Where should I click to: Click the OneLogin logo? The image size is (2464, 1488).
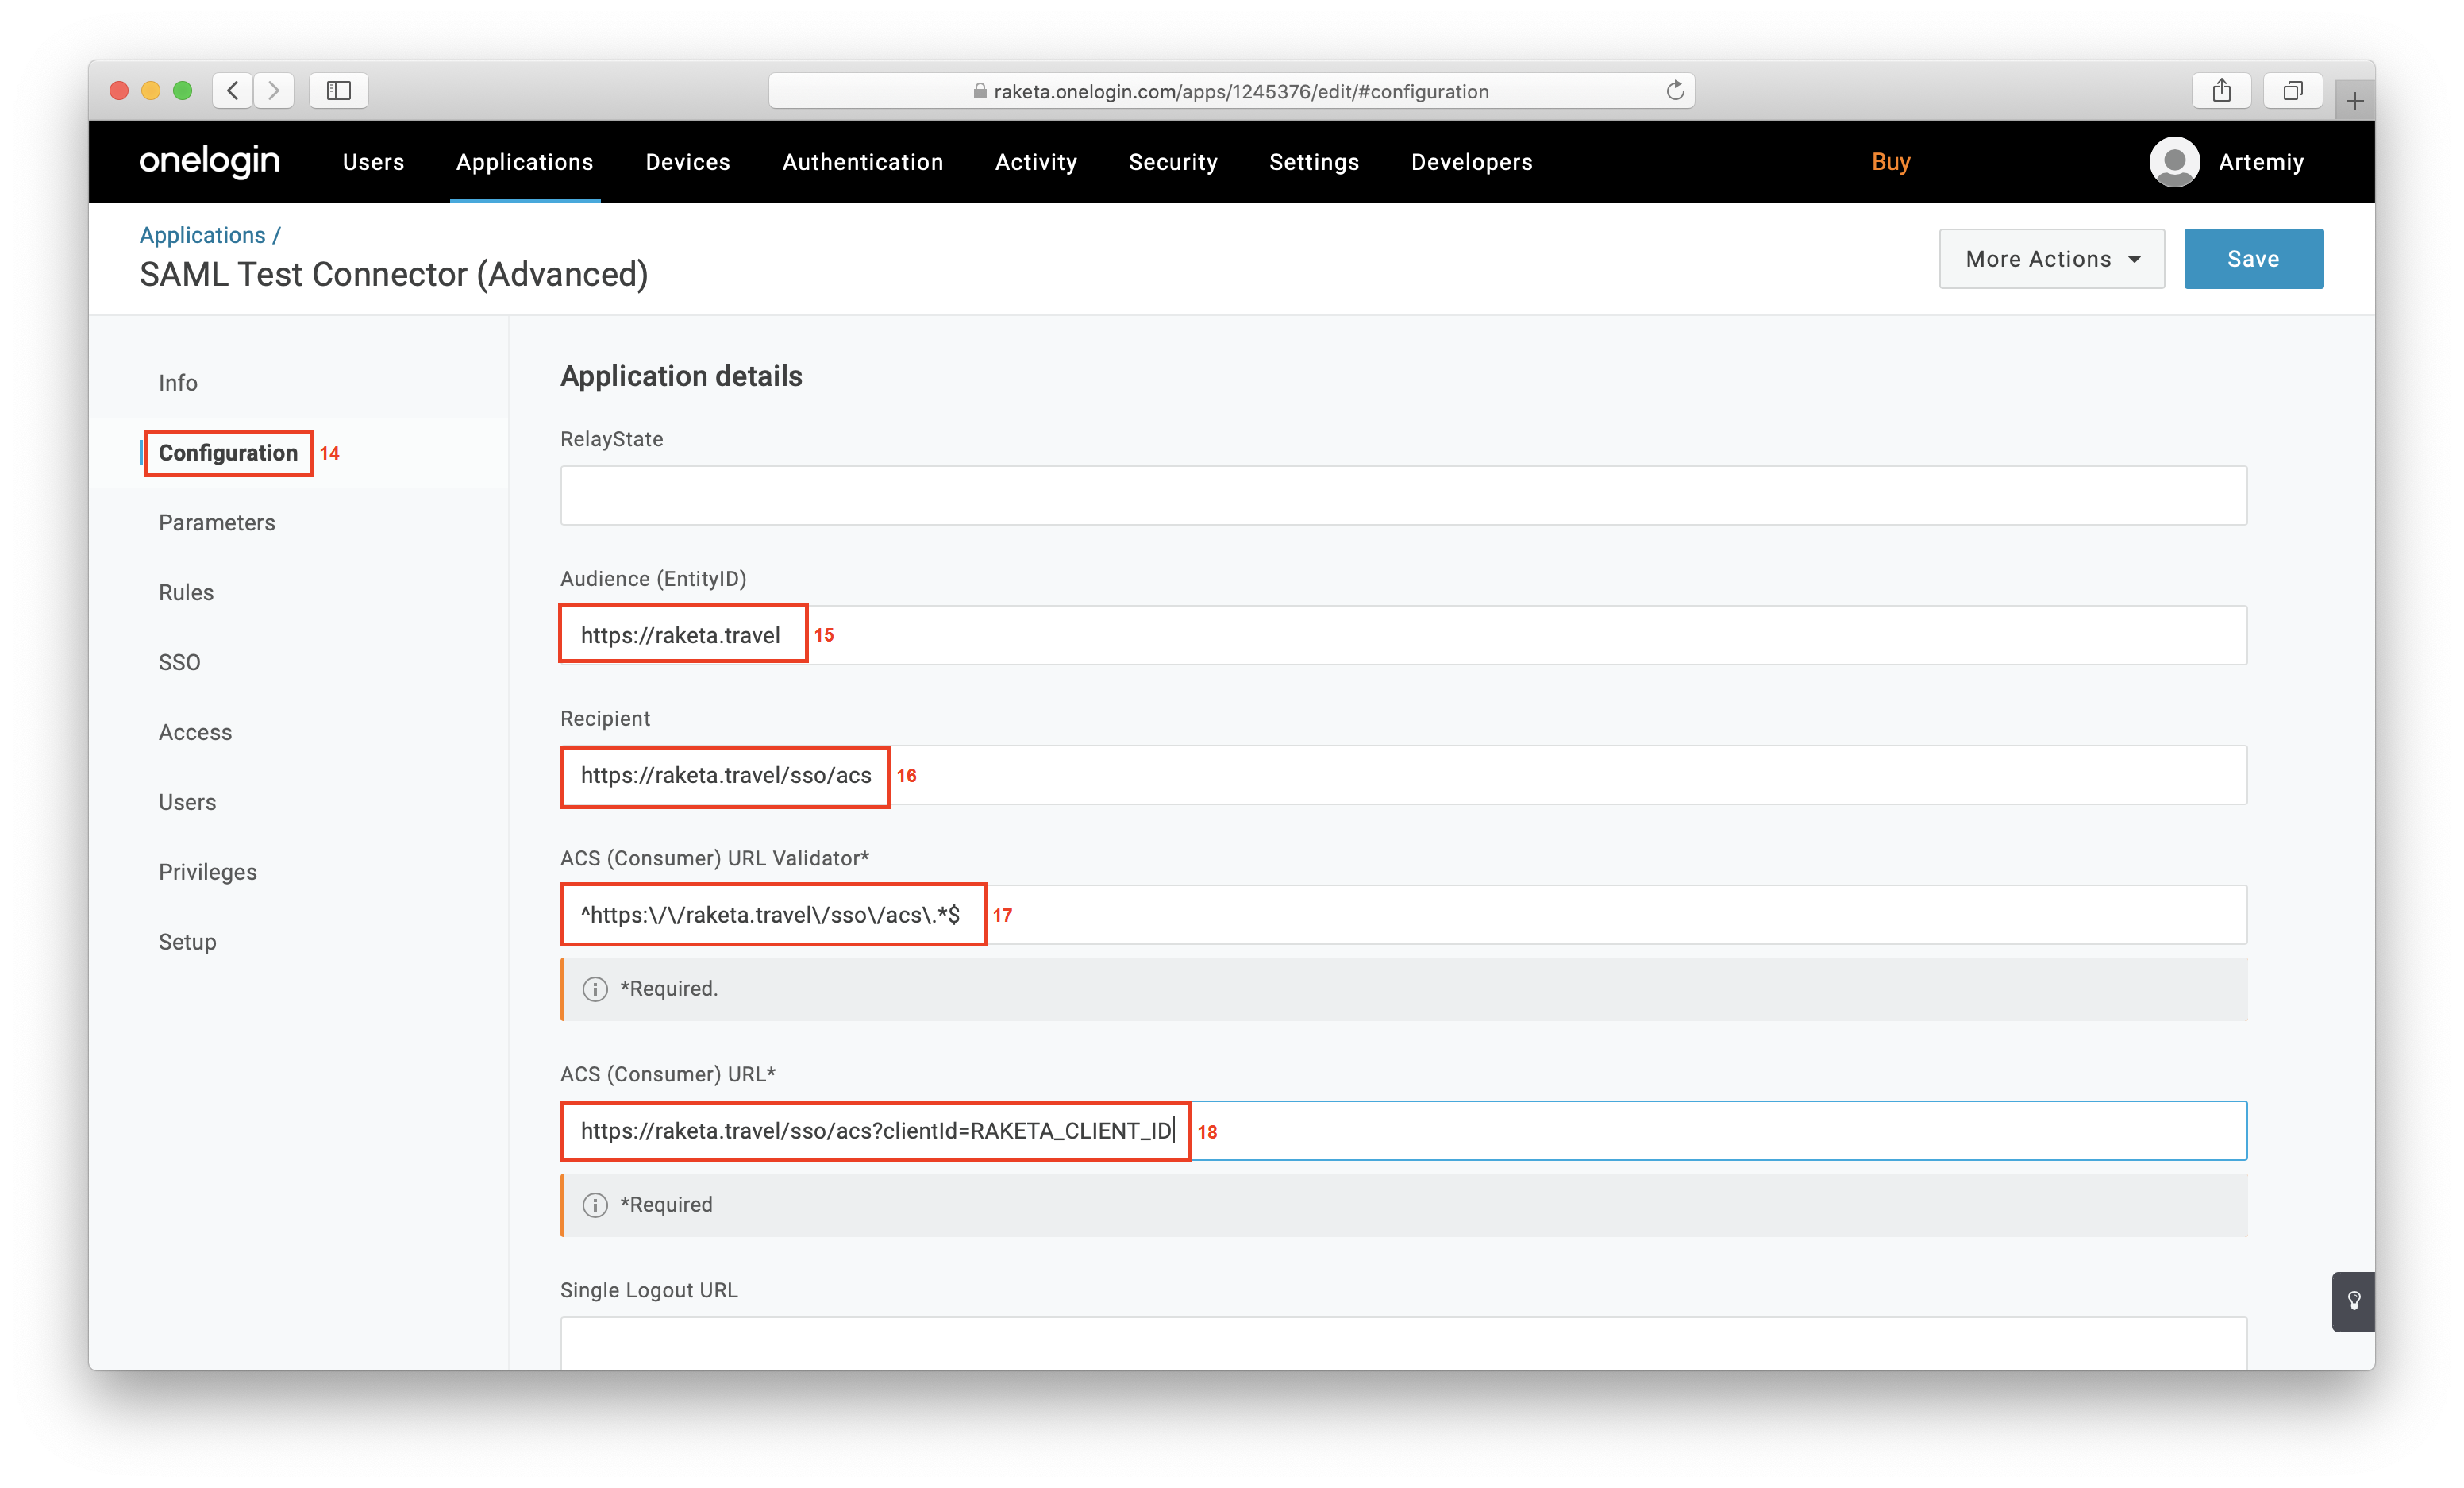coord(209,161)
